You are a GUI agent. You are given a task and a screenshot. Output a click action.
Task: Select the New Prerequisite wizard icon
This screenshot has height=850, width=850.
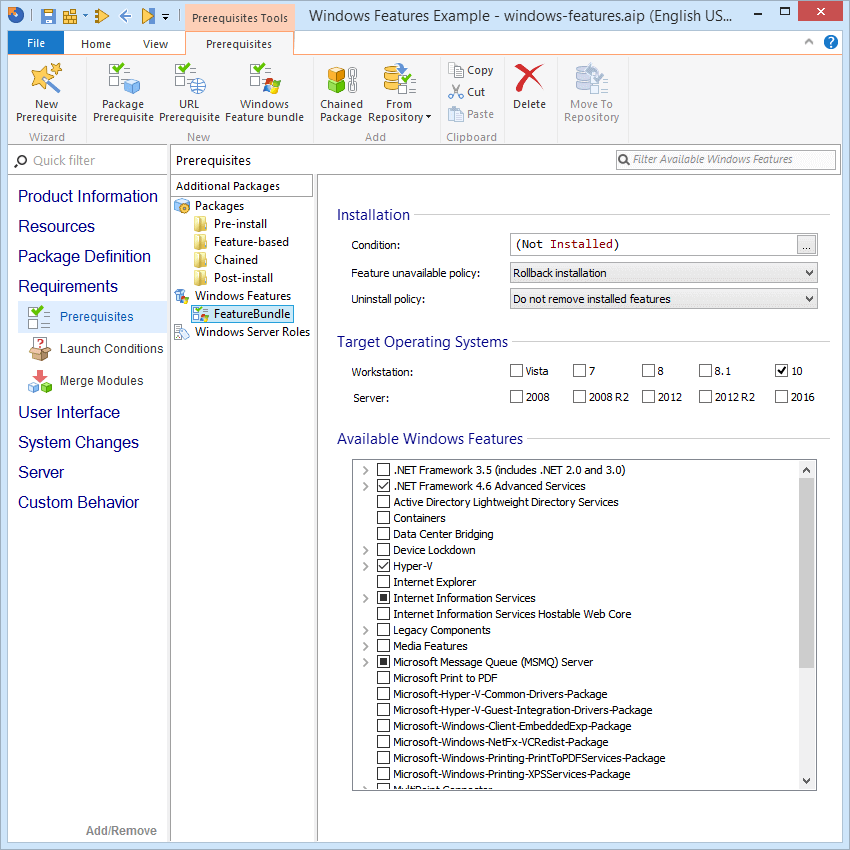(x=46, y=90)
